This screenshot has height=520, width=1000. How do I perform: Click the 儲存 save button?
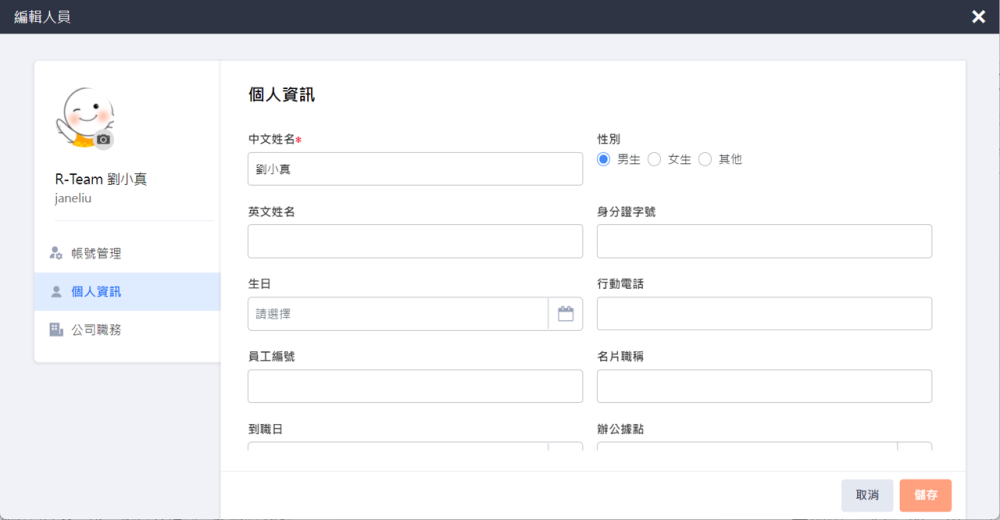click(925, 495)
